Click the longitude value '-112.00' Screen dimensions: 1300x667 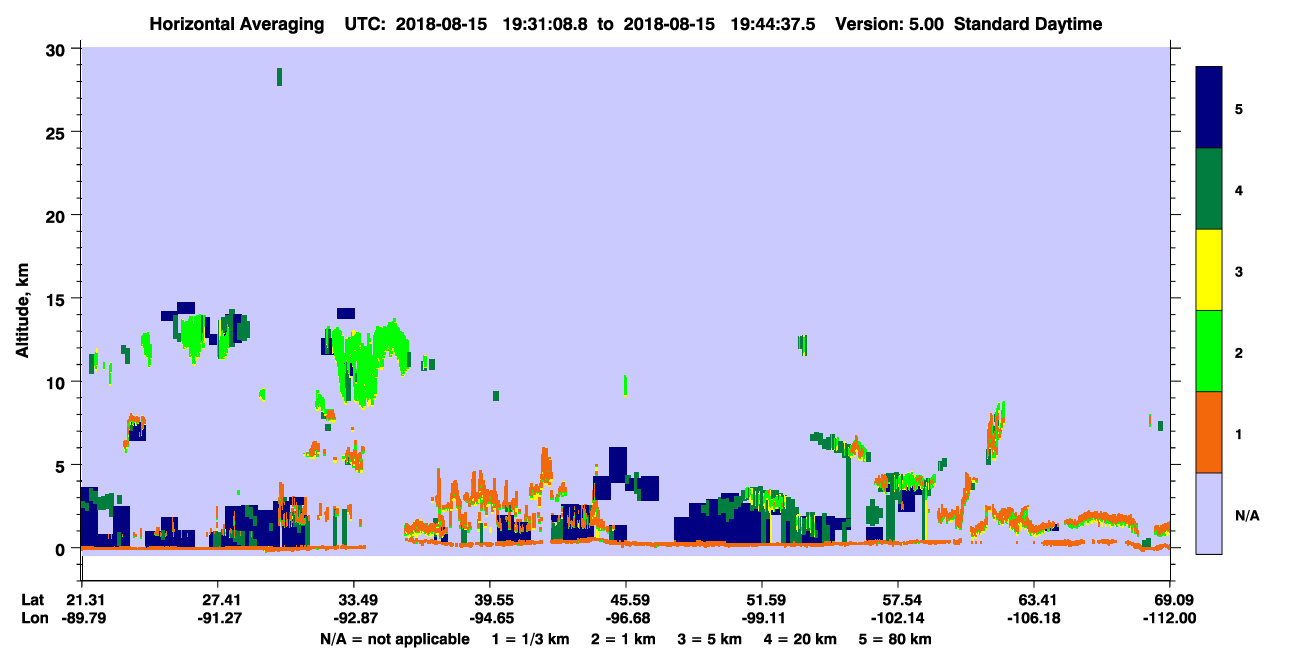click(1170, 618)
